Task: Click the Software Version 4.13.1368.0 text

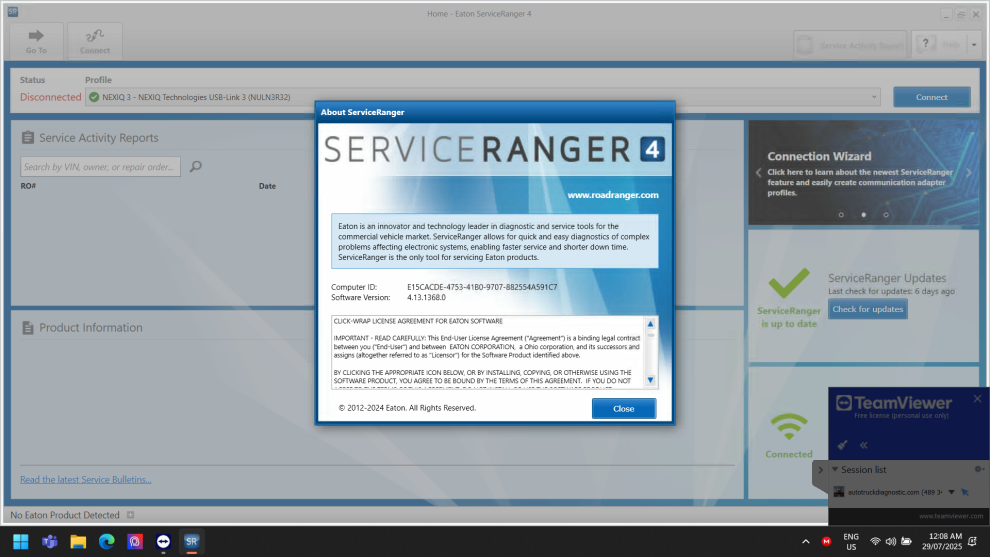Action: click(426, 297)
